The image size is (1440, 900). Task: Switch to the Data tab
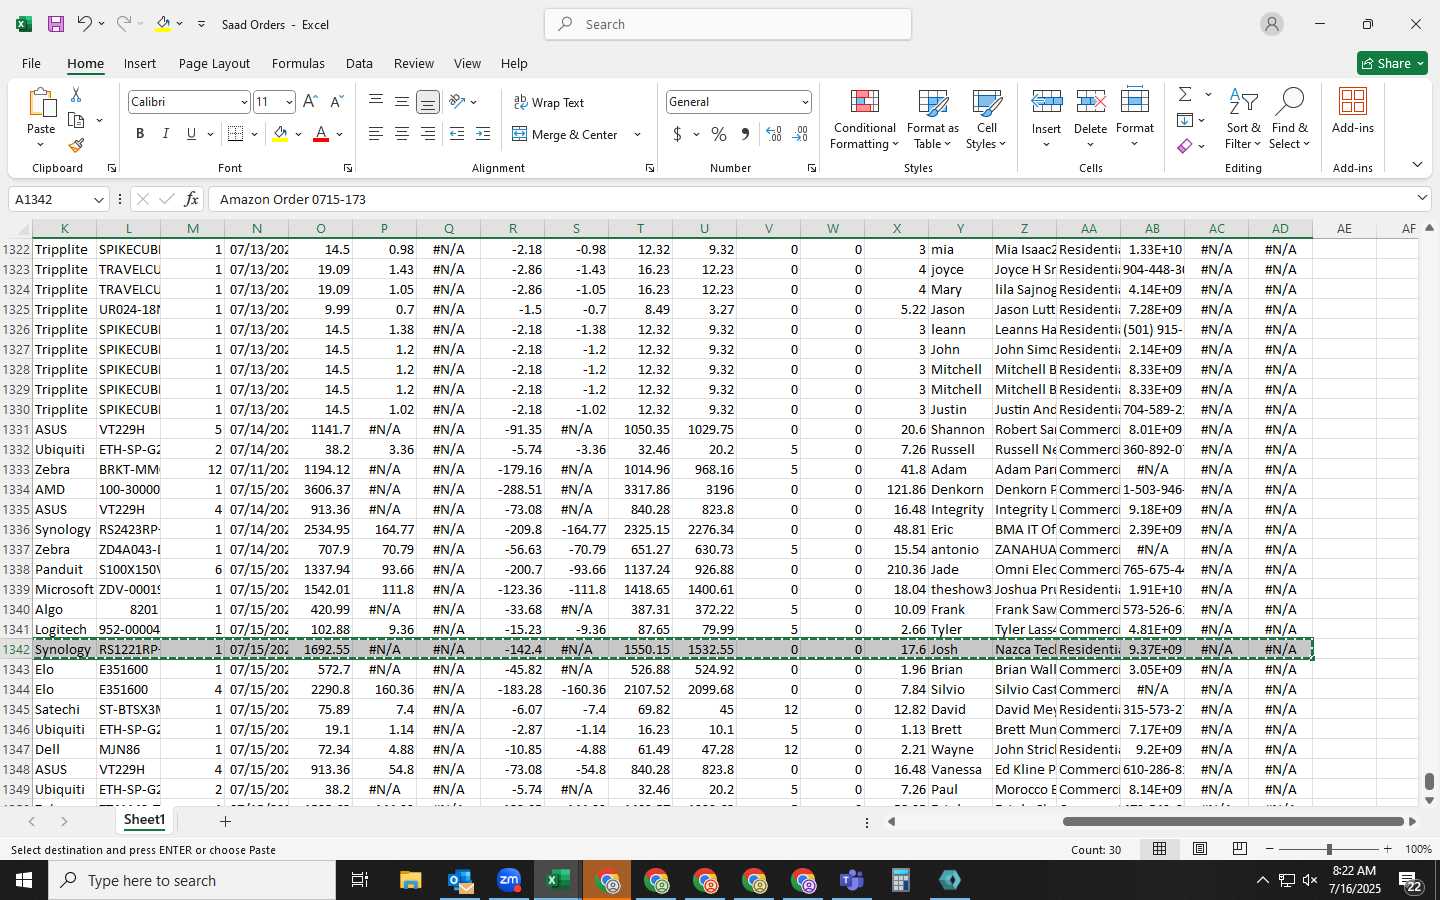359,63
